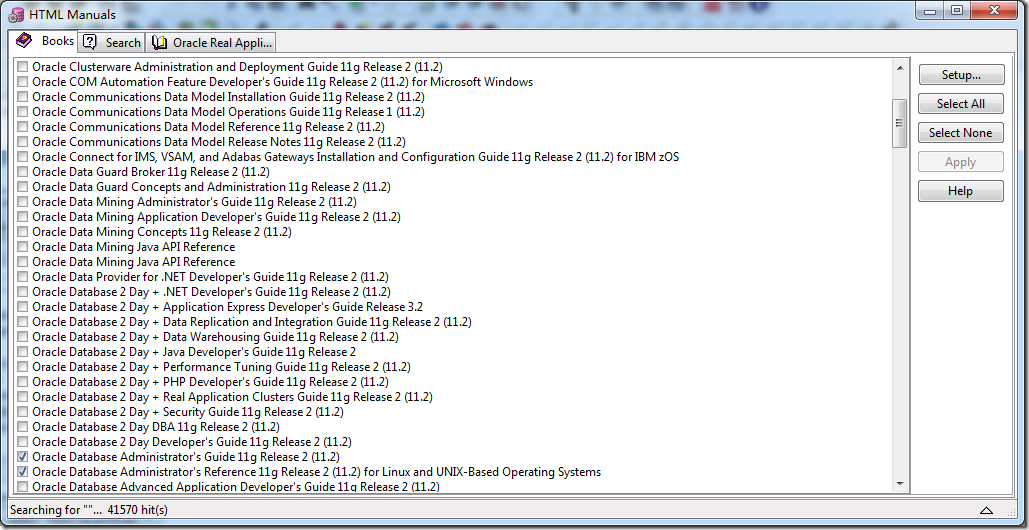
Task: Check Database 2 Day Developer's Guide checkbox
Action: coord(23,442)
